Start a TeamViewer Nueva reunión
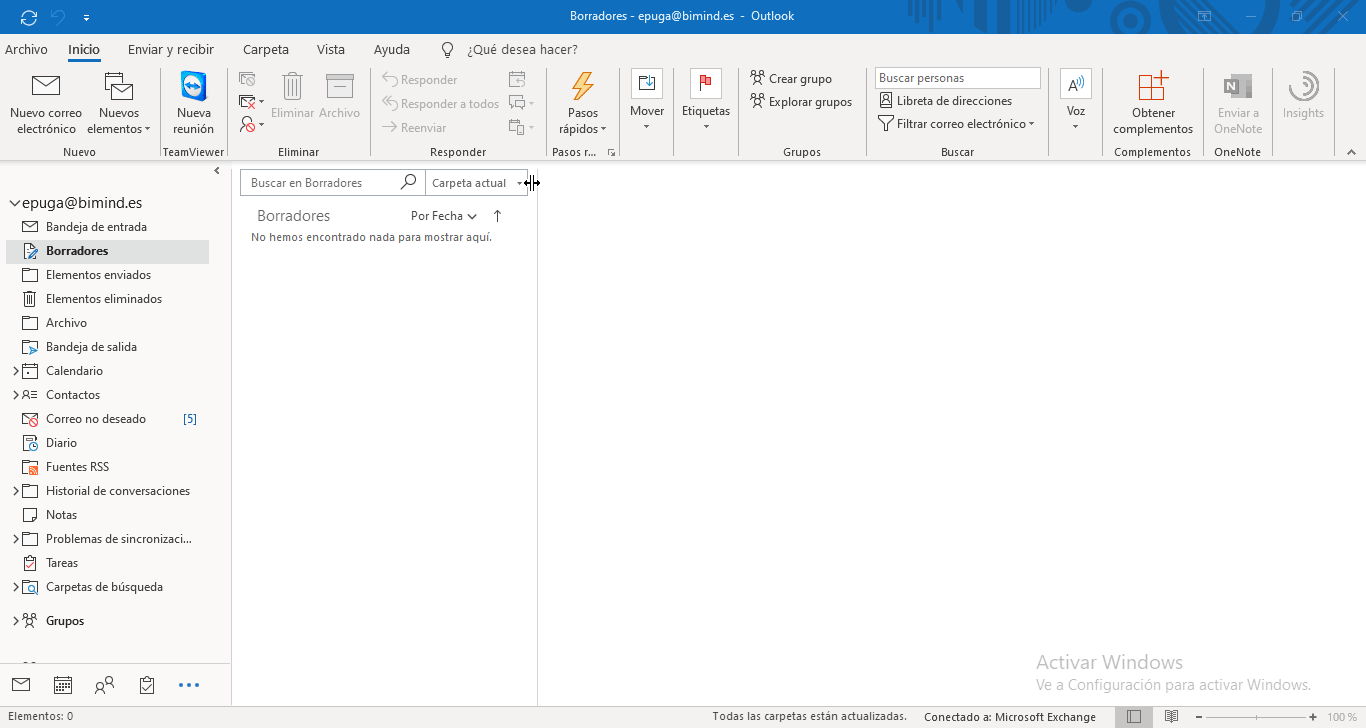The image size is (1366, 728). tap(193, 104)
